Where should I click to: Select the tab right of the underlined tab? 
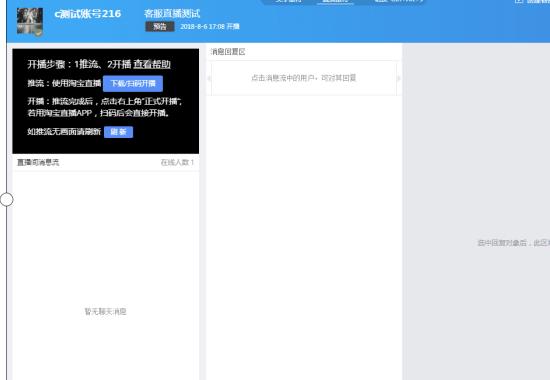[399, 1]
